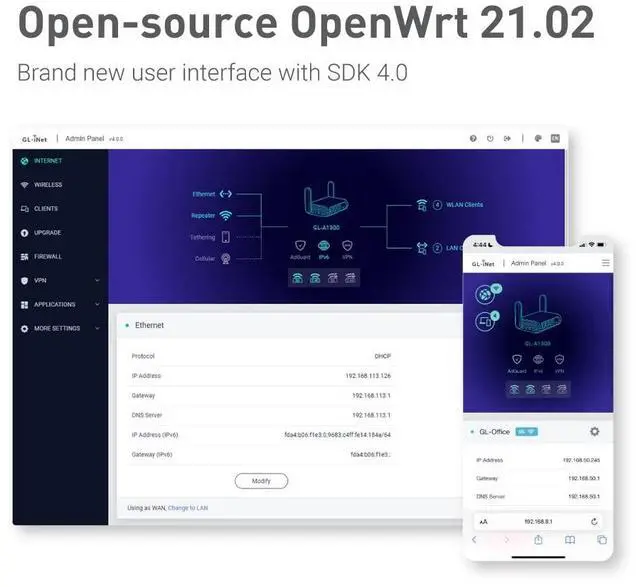Viewport: 640px width, 587px height.
Task: Click the AdGuard shield icon on desktop diagram
Action: [x=298, y=245]
